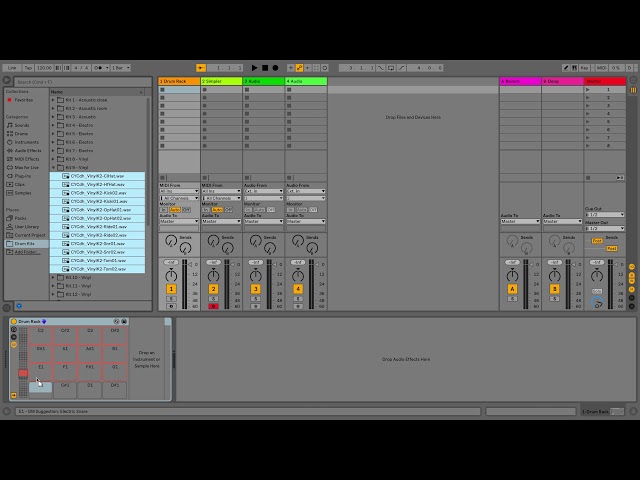Open the Audio Effects category in browser

[x=28, y=151]
